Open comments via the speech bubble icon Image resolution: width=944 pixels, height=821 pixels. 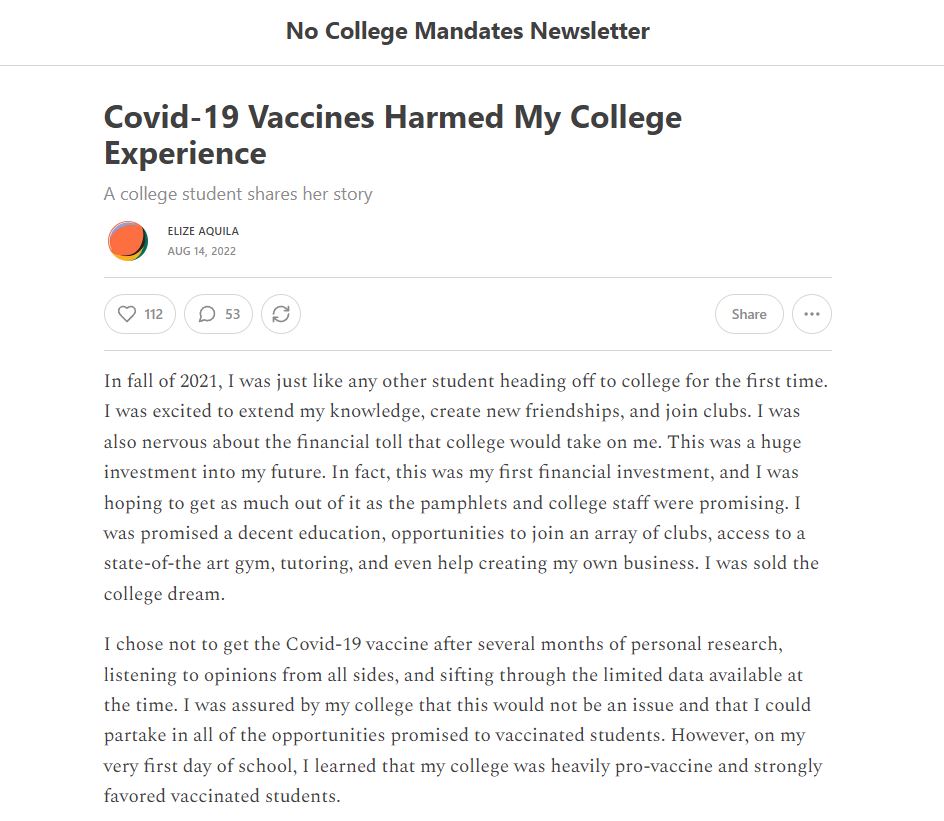pyautogui.click(x=207, y=314)
